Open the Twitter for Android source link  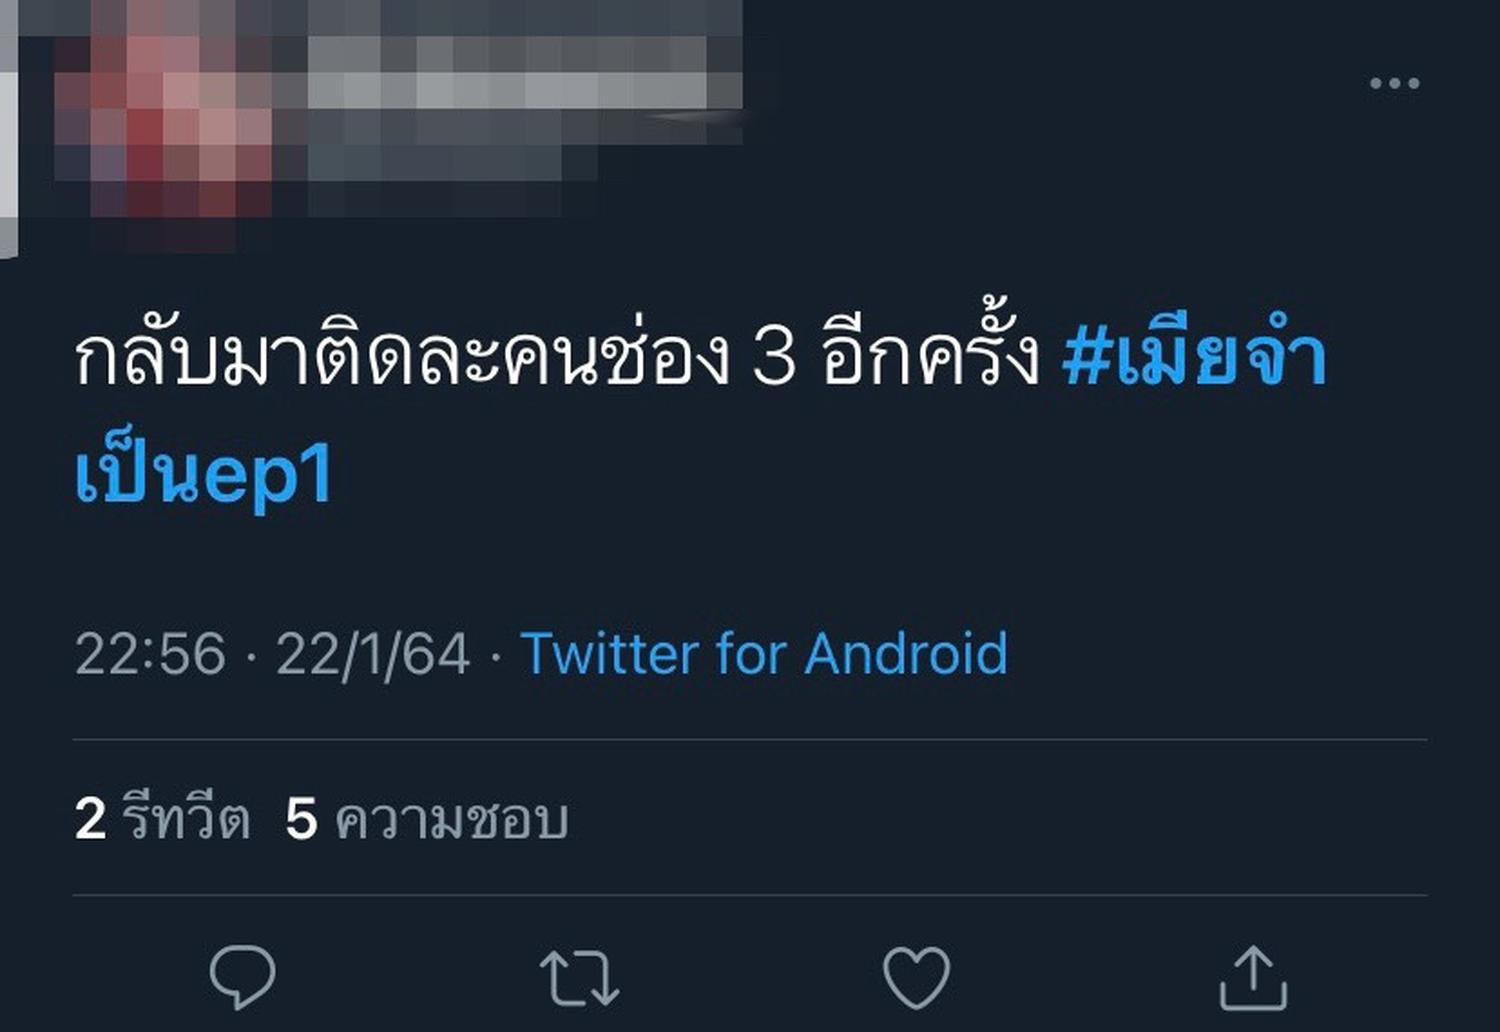coord(764,654)
